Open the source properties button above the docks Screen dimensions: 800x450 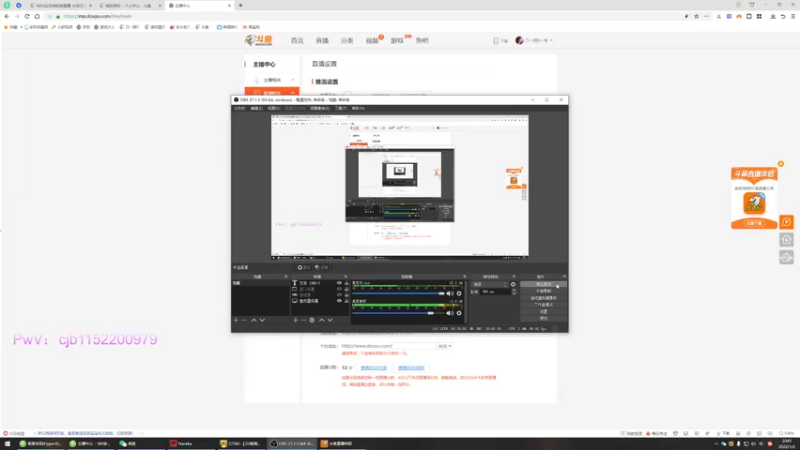(x=304, y=267)
